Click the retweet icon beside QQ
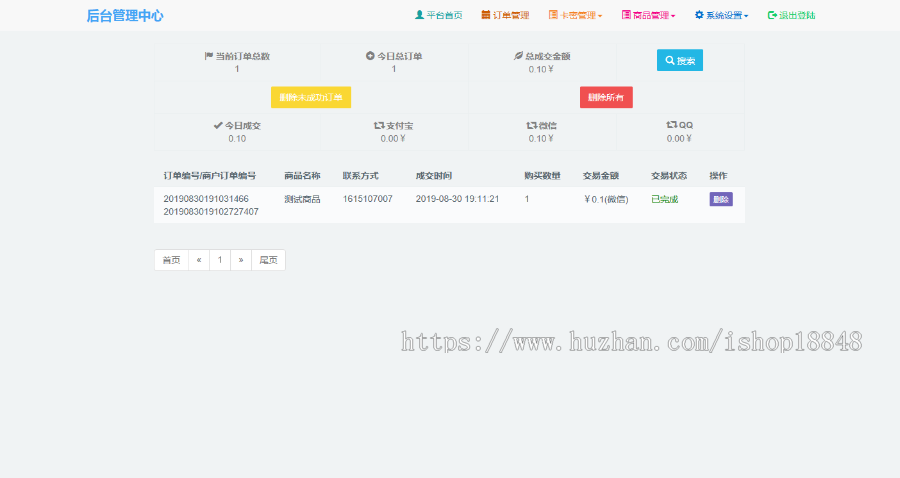900x478 pixels. (672, 125)
